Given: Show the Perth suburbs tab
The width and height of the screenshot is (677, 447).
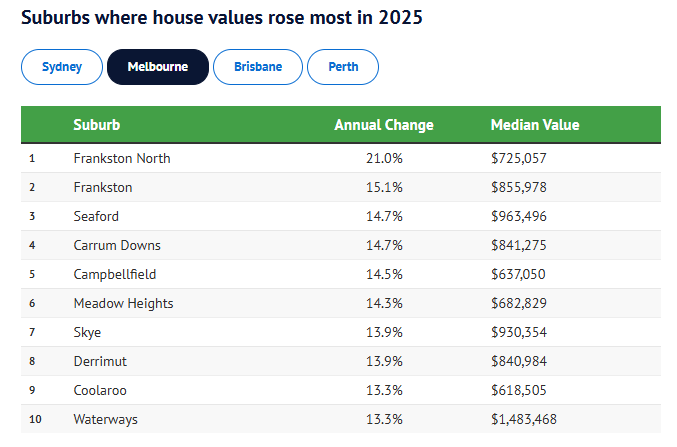Looking at the screenshot, I should [343, 67].
